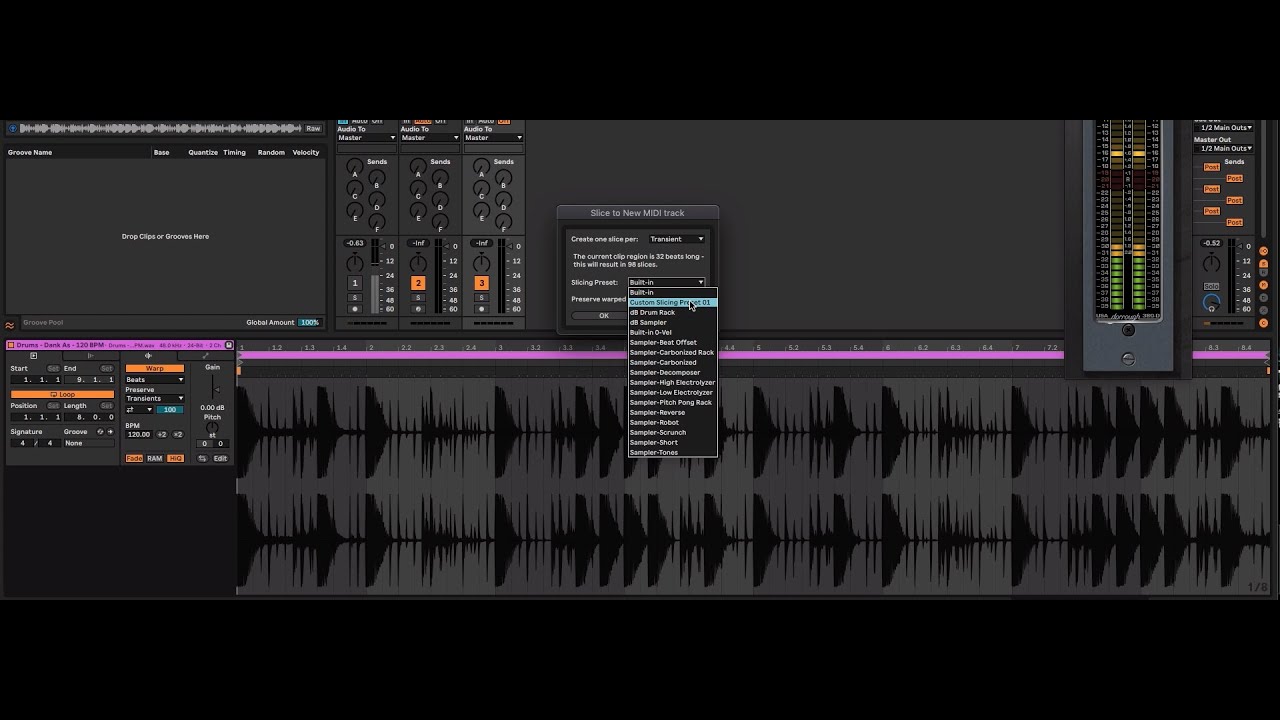
Task: Click the track 1 pan knob
Action: [x=354, y=263]
